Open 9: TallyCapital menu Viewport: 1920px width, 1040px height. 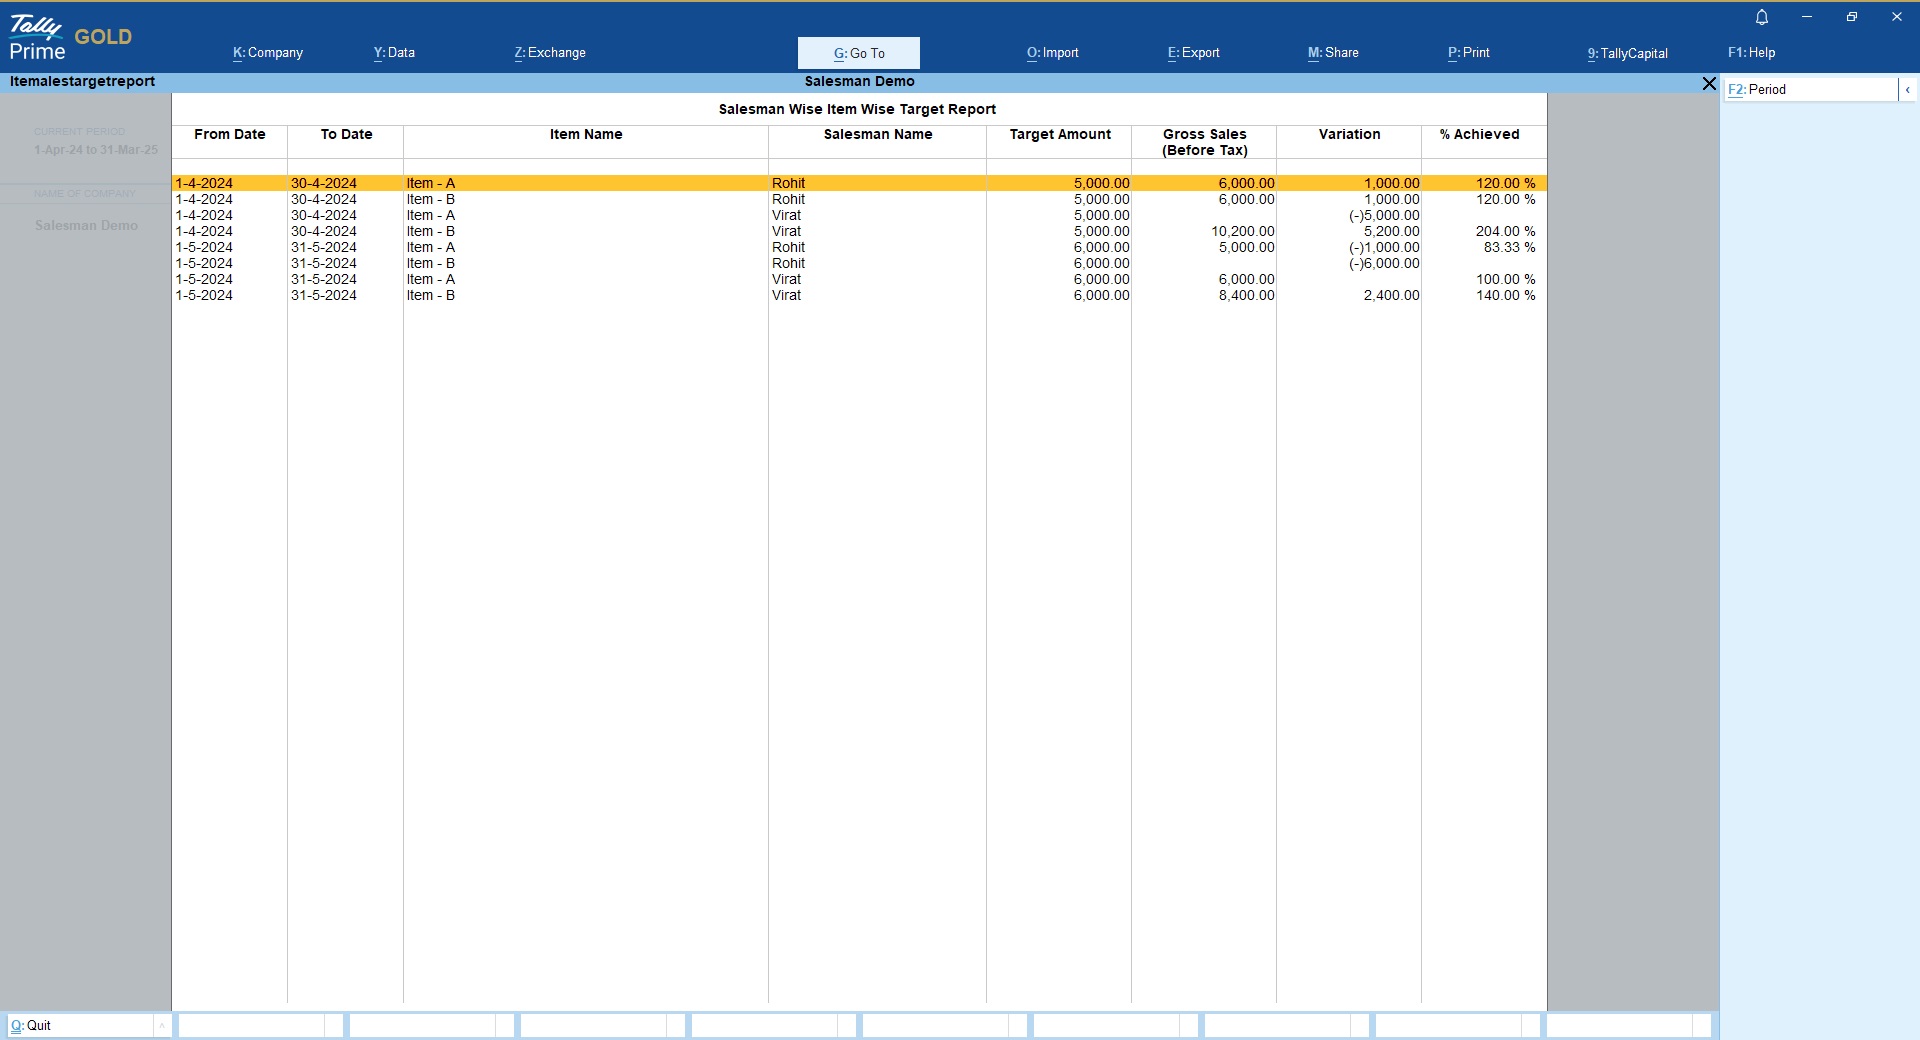1627,53
